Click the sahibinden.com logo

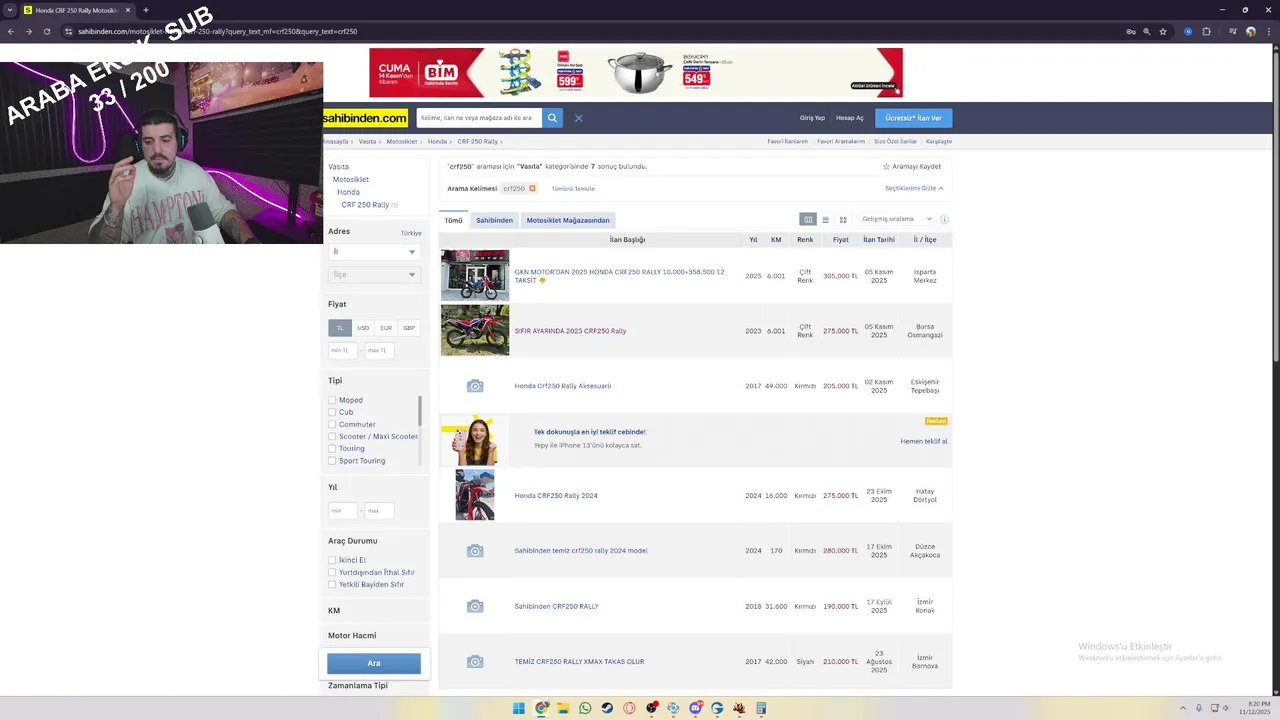coord(365,118)
